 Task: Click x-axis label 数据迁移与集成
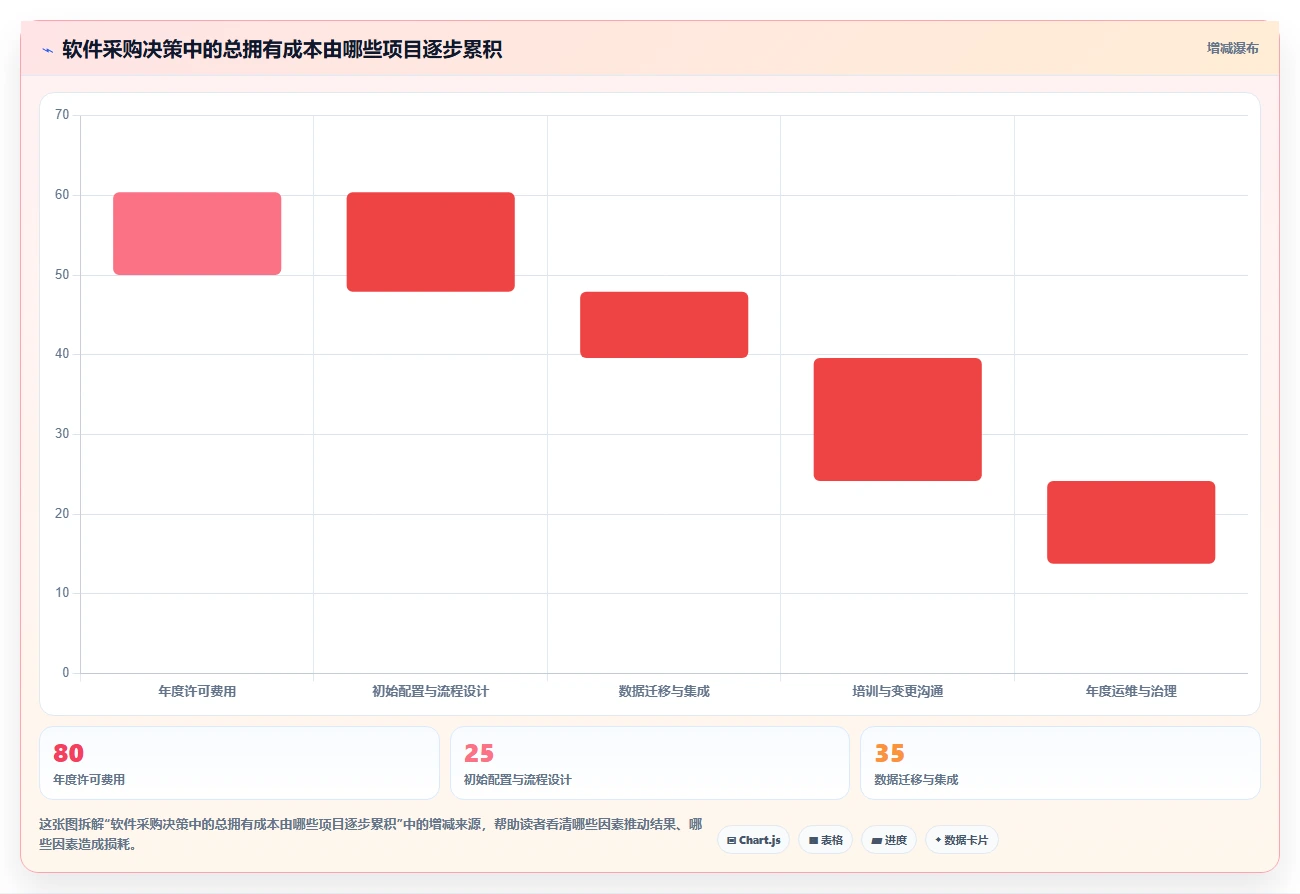click(664, 691)
